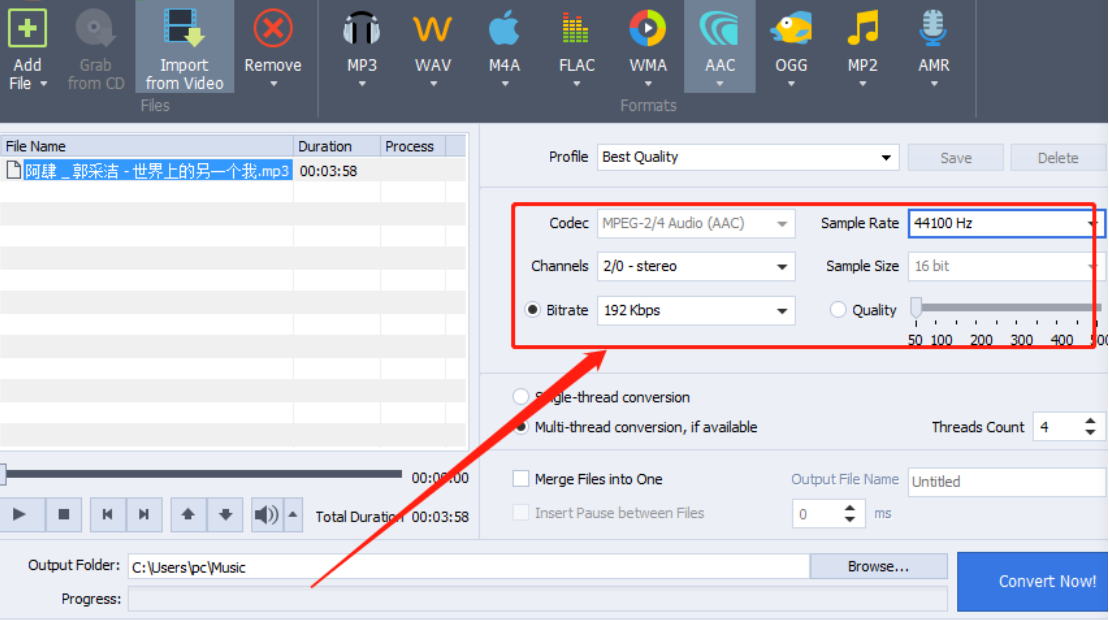Image resolution: width=1109 pixels, height=620 pixels.
Task: Enable Merge Files into One checkbox
Action: 521,479
